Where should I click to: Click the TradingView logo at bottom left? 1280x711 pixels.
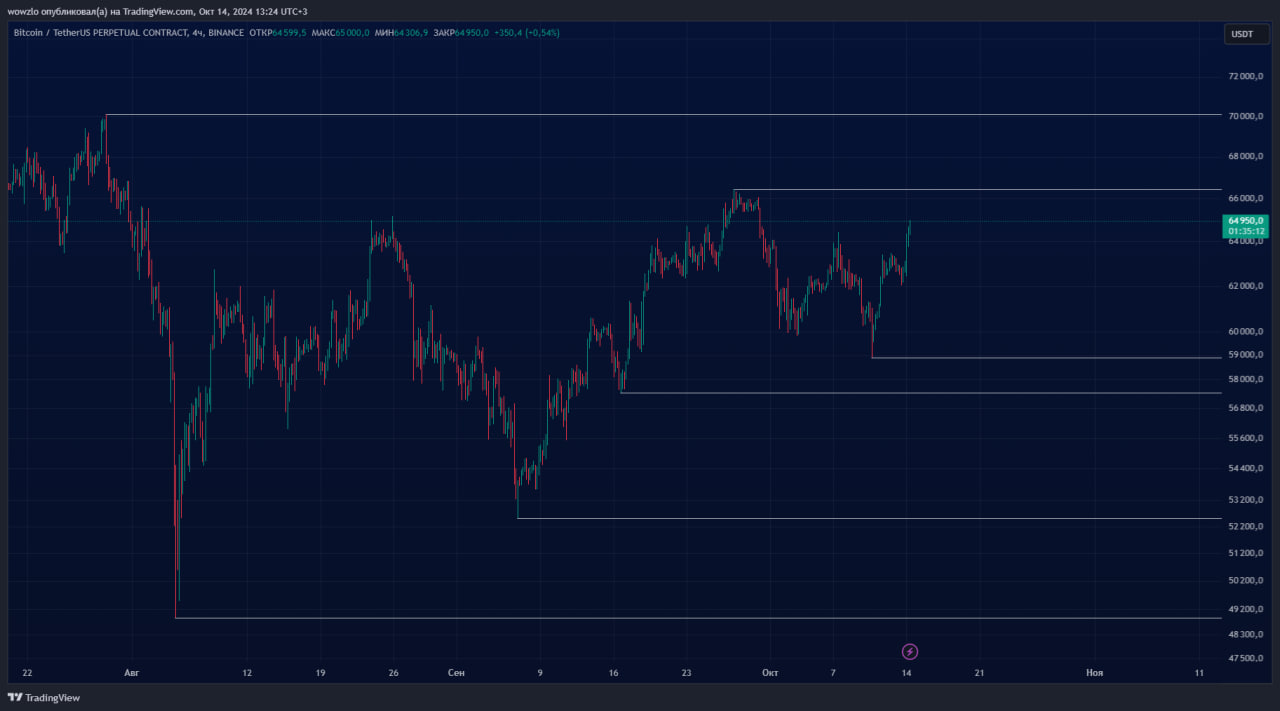[x=44, y=698]
